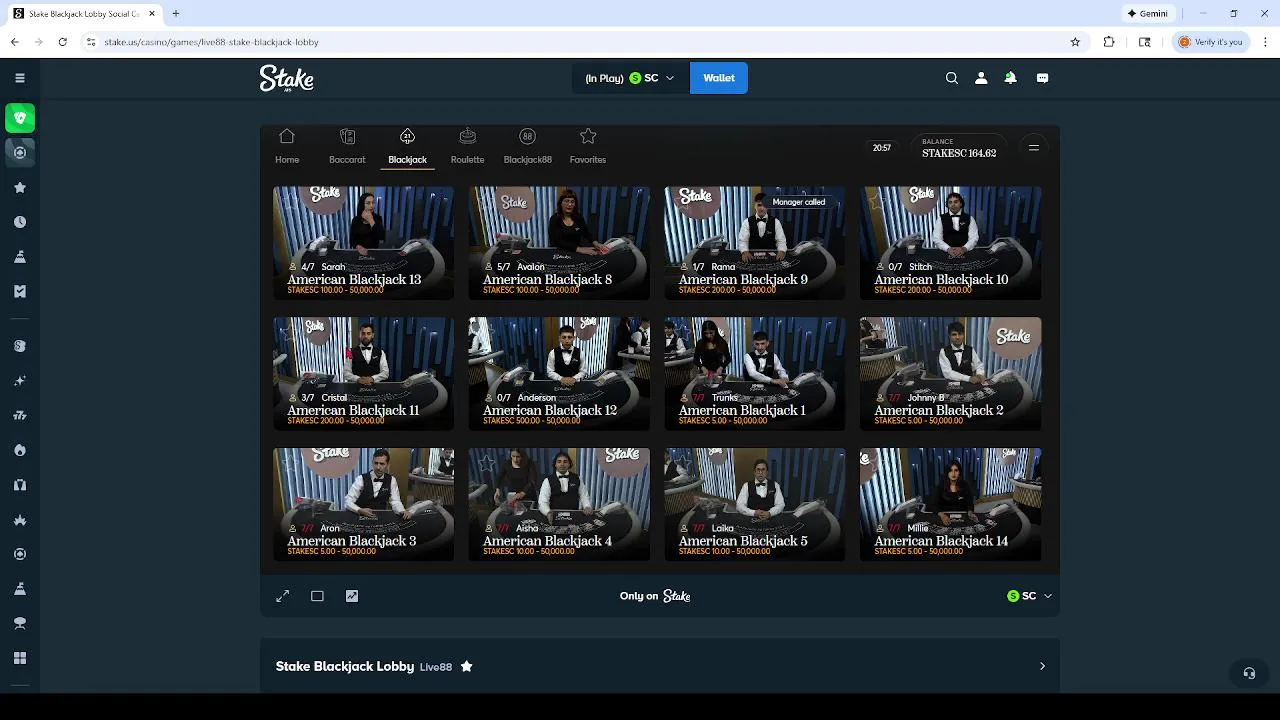1280x720 pixels.
Task: Open American Blackjack 3 table with Aron
Action: pyautogui.click(x=363, y=505)
